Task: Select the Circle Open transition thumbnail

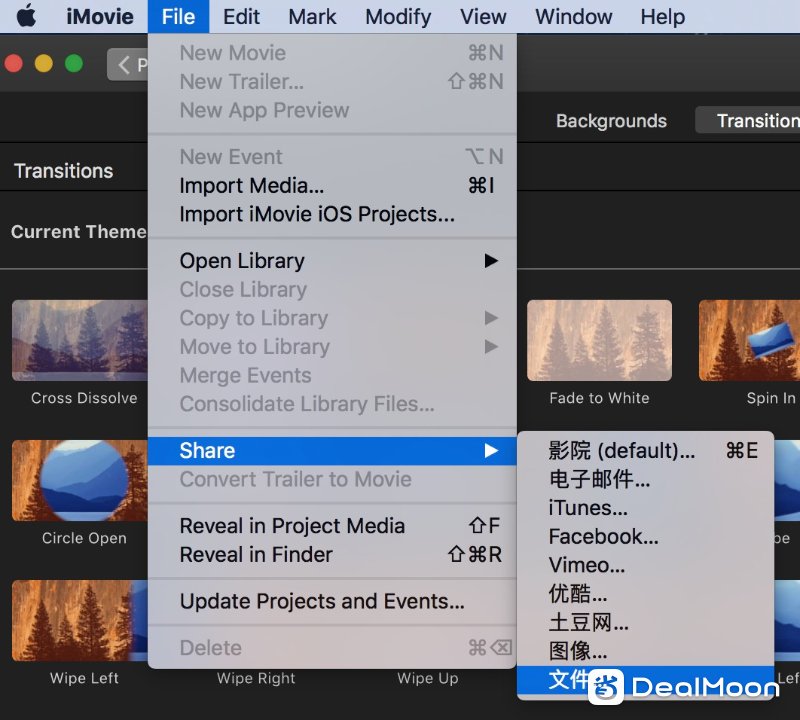Action: click(x=80, y=480)
